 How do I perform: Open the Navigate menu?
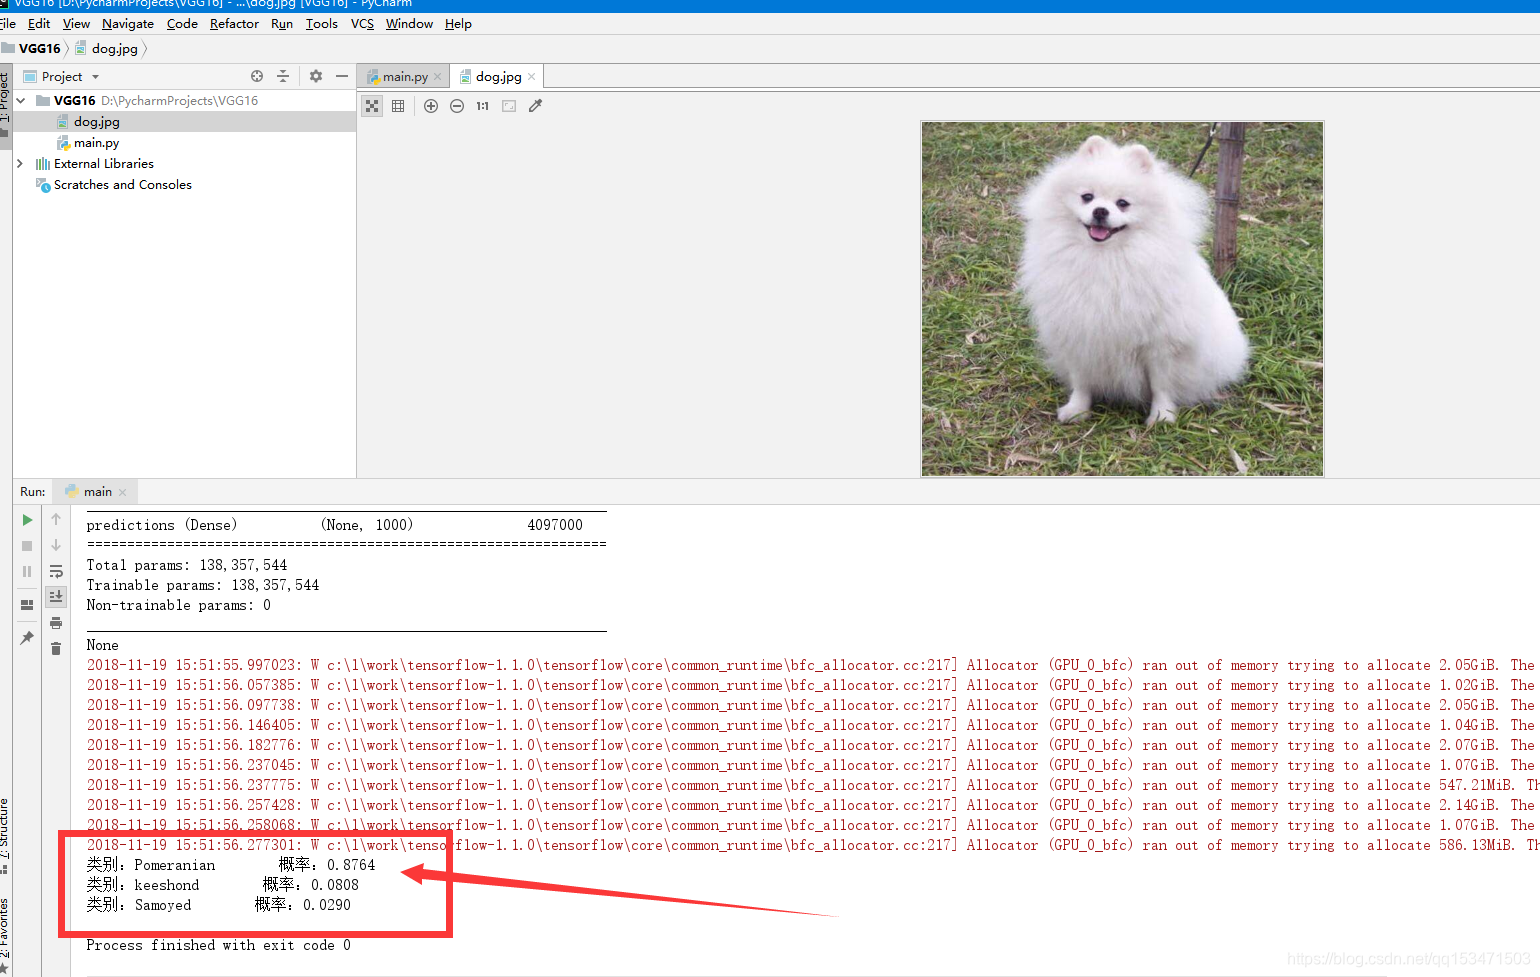coord(128,24)
